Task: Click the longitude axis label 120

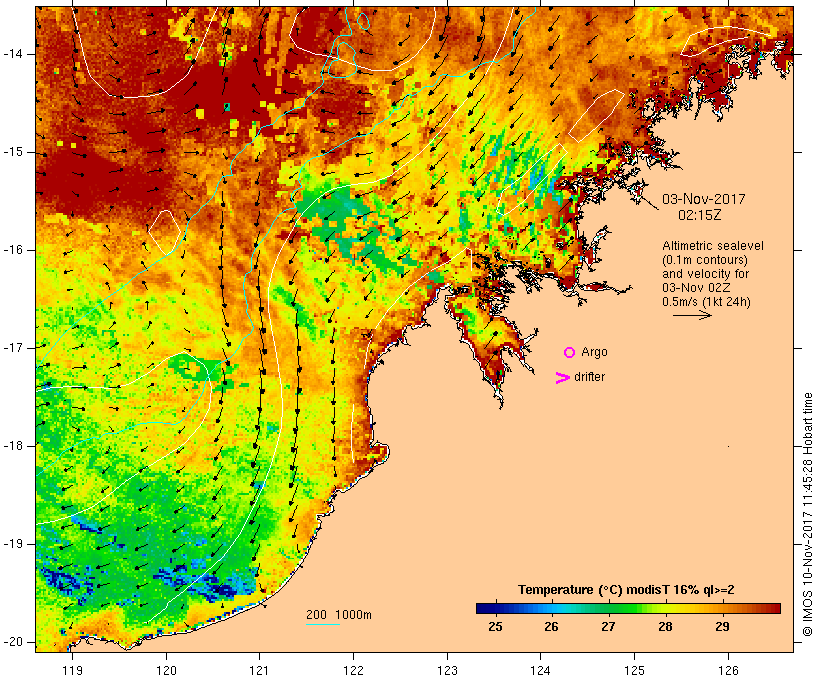Action: [x=166, y=670]
